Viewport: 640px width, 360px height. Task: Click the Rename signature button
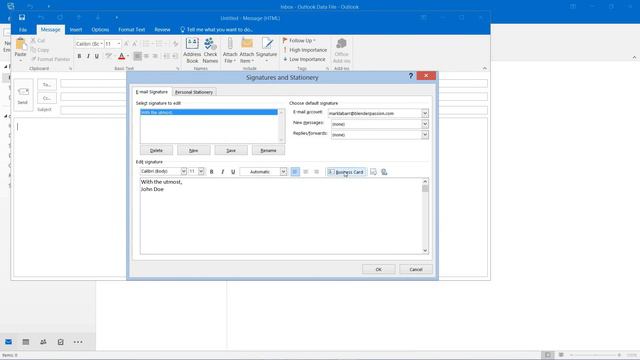point(268,150)
